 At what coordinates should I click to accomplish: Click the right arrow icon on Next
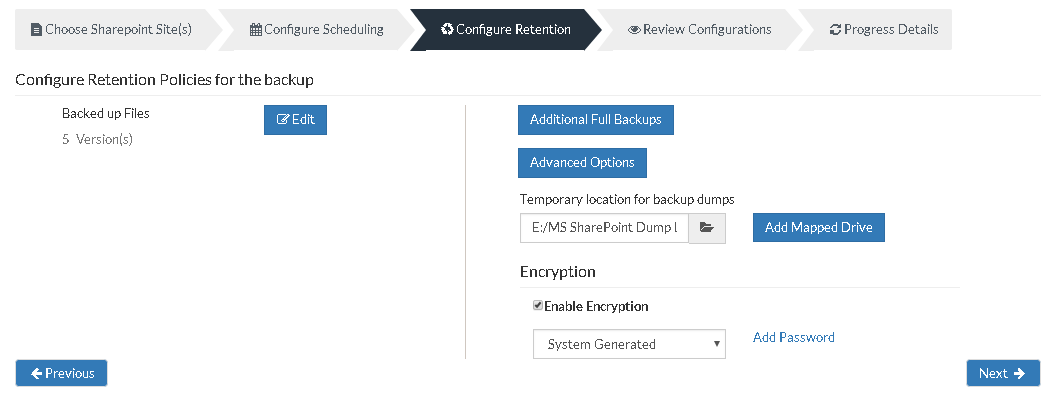pos(1019,373)
